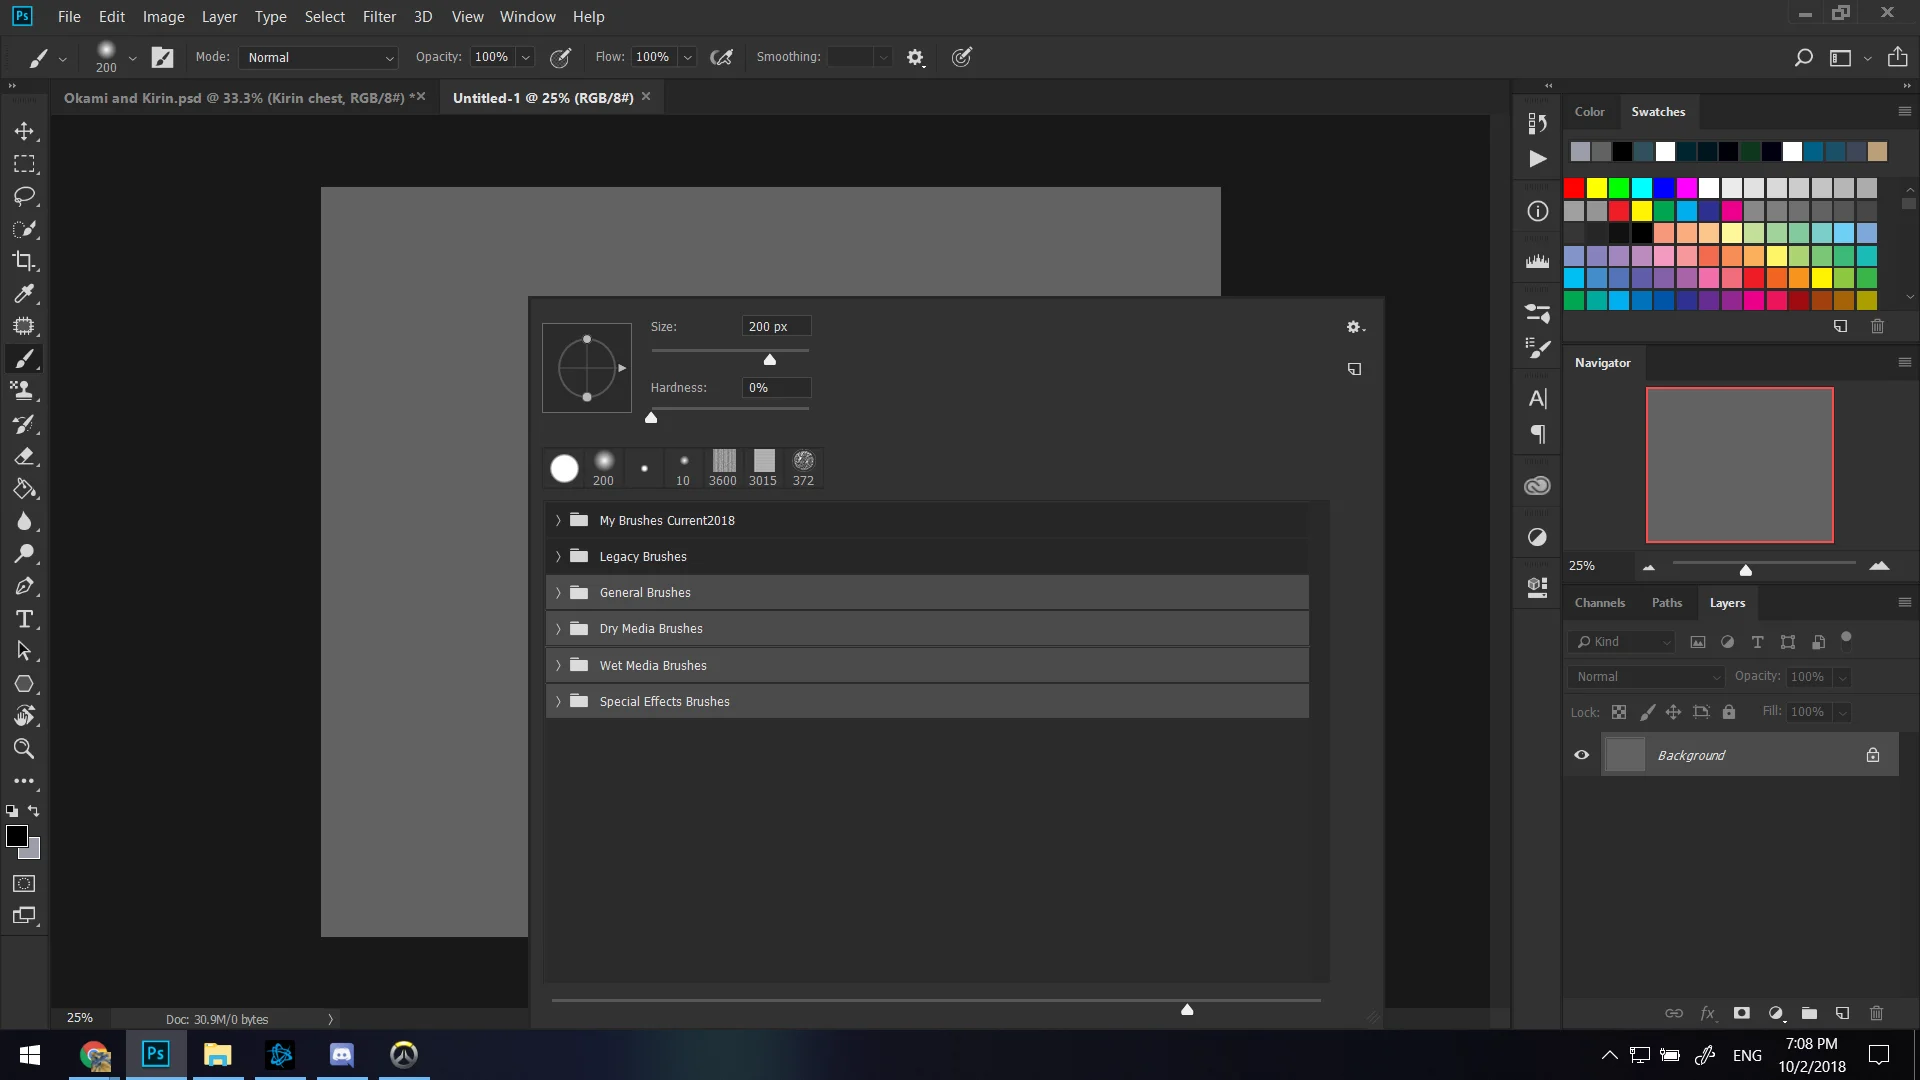
Task: Click the Create New Layer button
Action: tap(1842, 1013)
